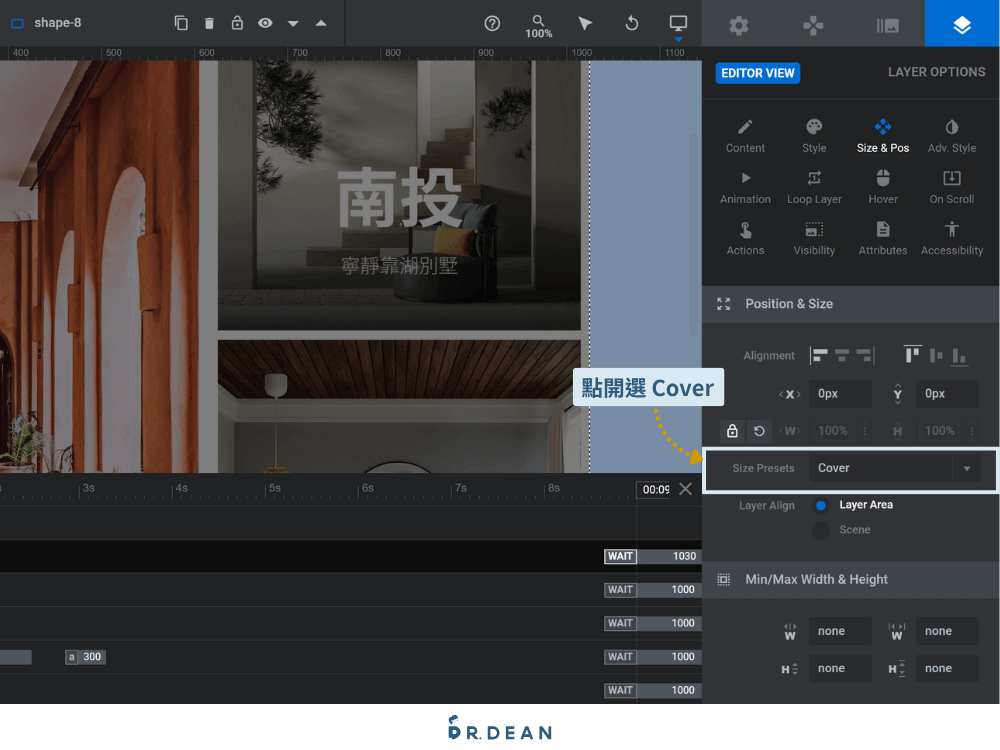Screen dimensions: 1000x750
Task: Open the Layers panel tab
Action: [961, 23]
